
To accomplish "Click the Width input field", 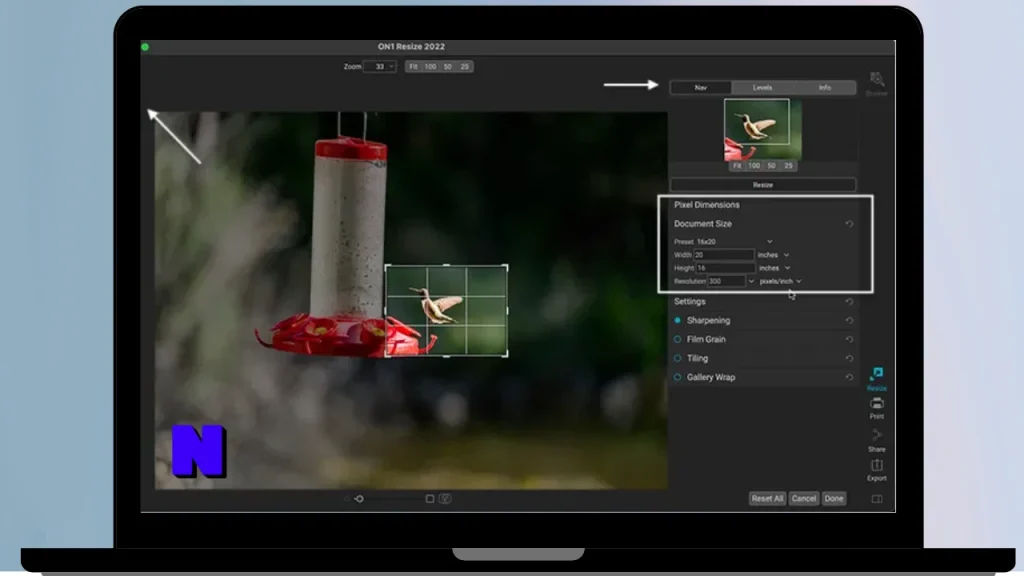I will tap(724, 255).
